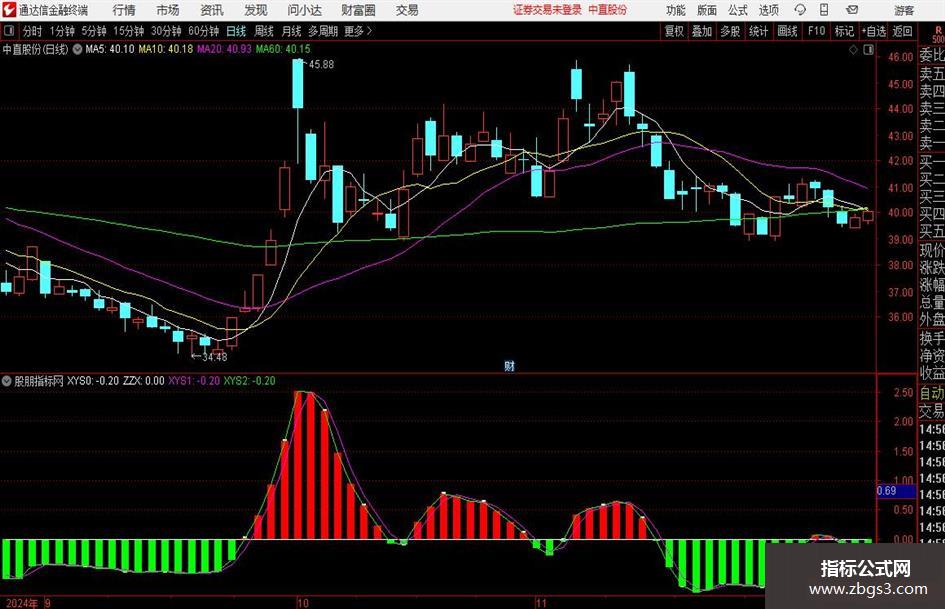Open the customer service headset icon
This screenshot has width=945, height=609.
point(800,10)
